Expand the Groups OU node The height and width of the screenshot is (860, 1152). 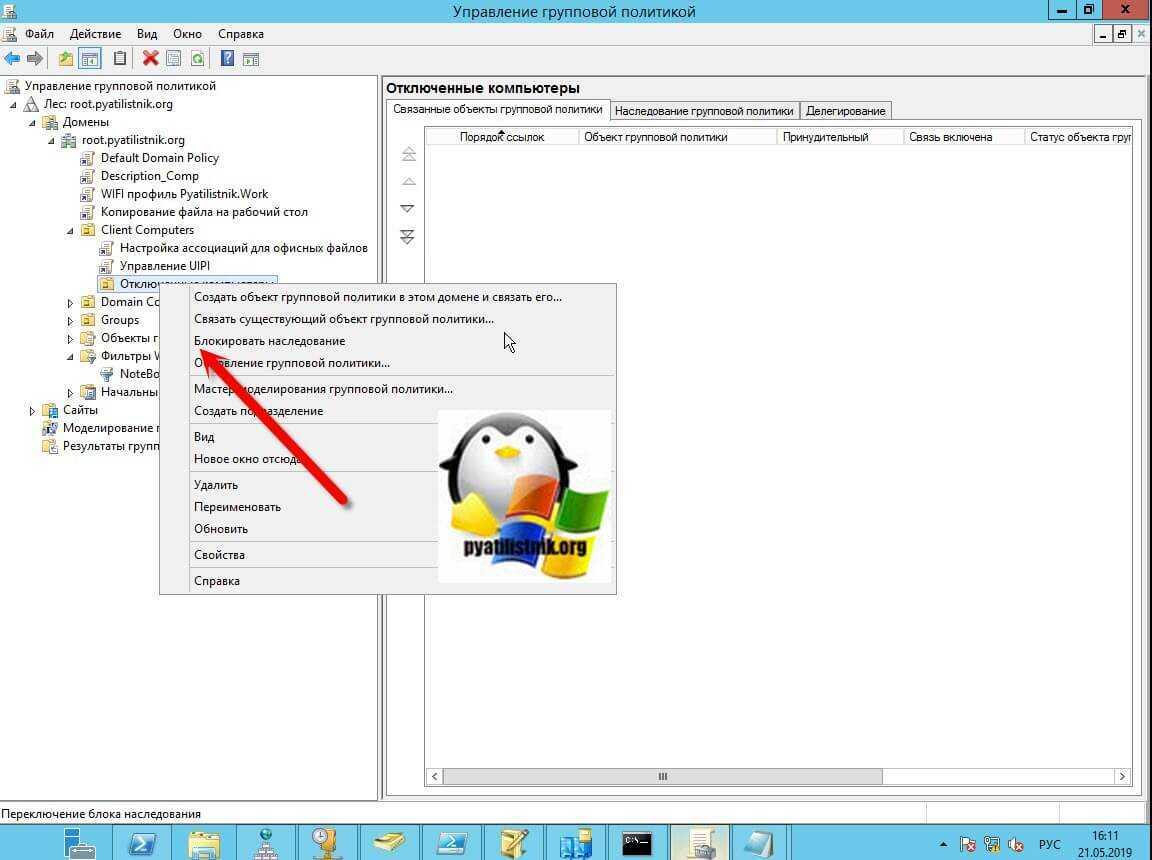[x=71, y=321]
